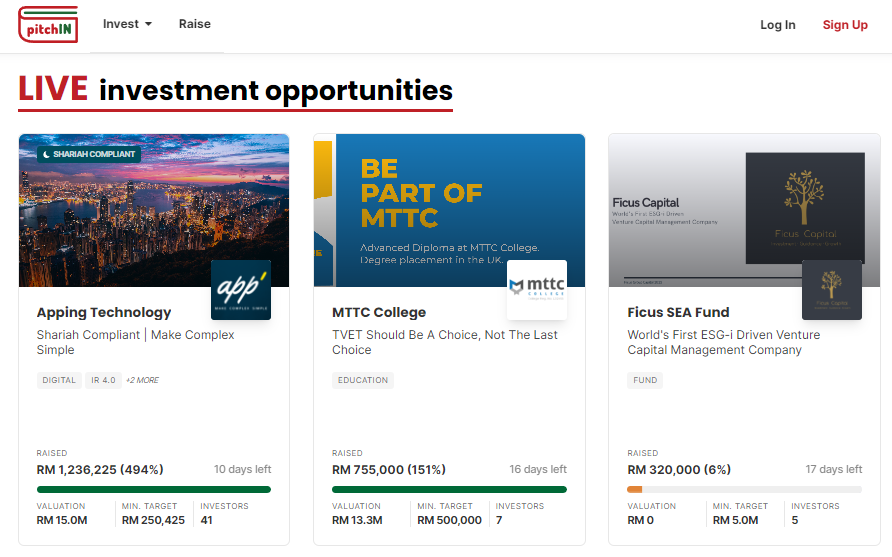This screenshot has height=557, width=892.
Task: Select the DIGITAL tag
Action: [59, 380]
